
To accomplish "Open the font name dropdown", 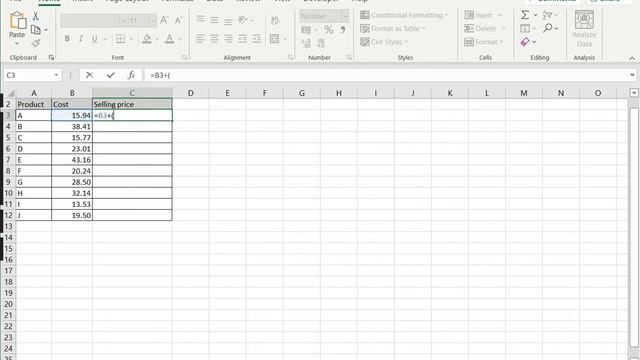I will point(124,20).
